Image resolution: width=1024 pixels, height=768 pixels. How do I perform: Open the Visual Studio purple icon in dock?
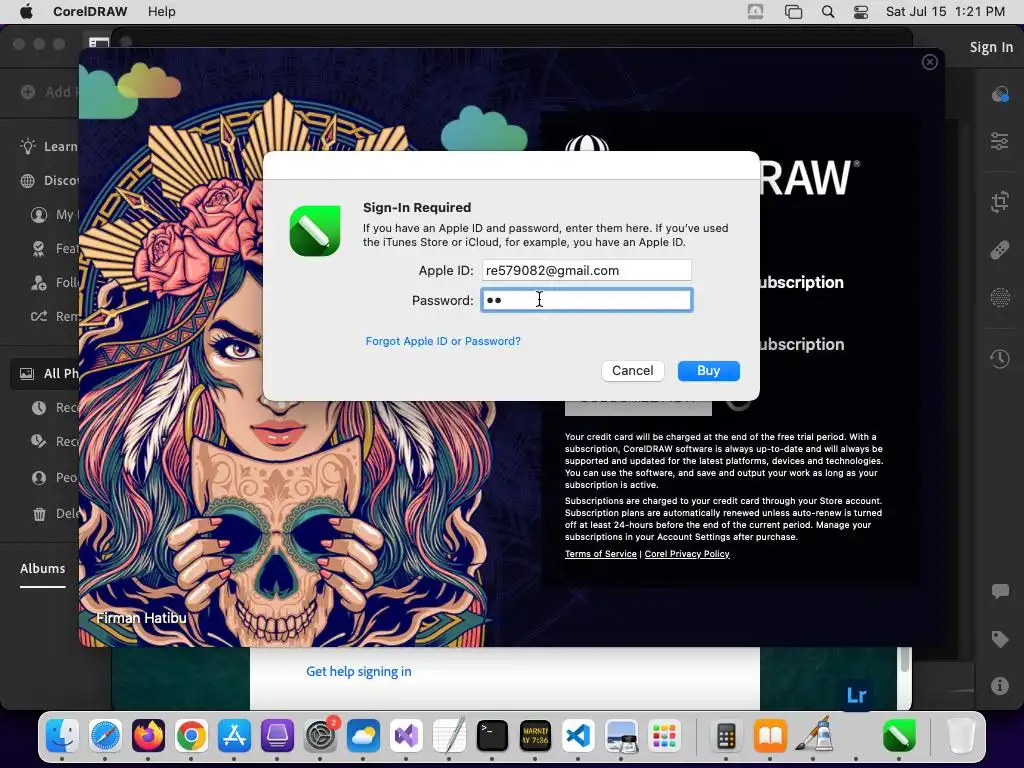coord(406,736)
